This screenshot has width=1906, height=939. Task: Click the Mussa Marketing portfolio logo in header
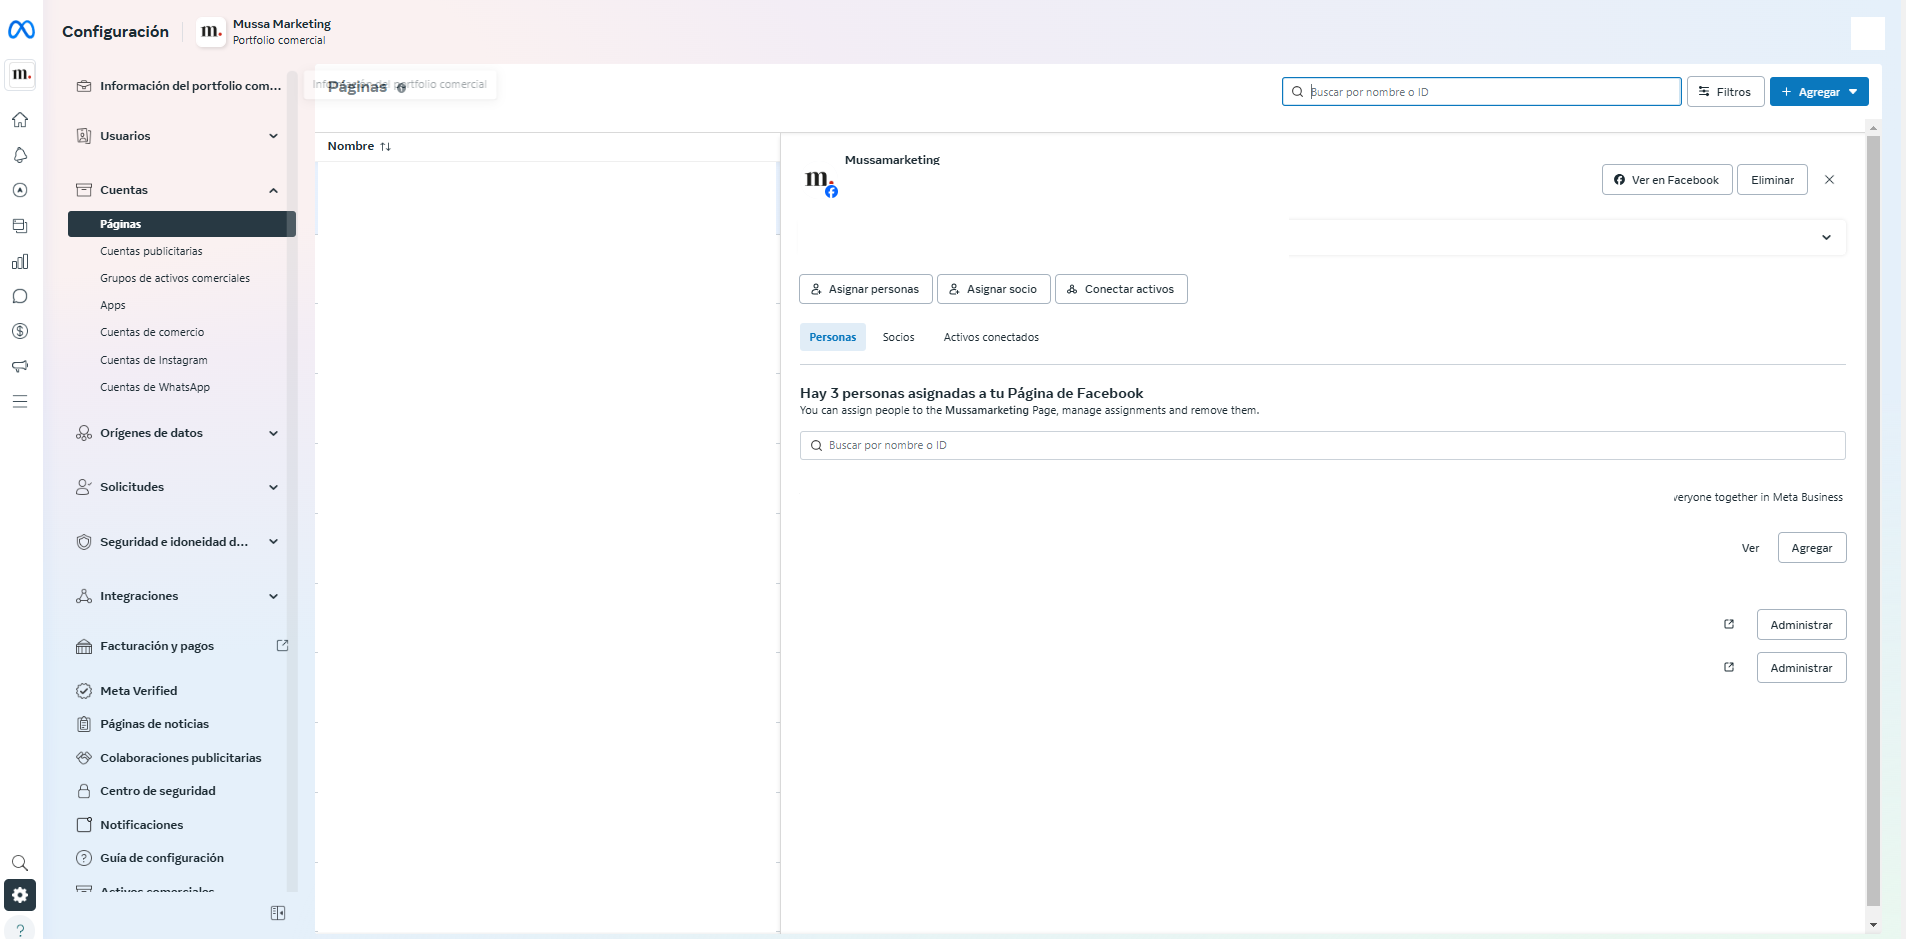tap(211, 31)
